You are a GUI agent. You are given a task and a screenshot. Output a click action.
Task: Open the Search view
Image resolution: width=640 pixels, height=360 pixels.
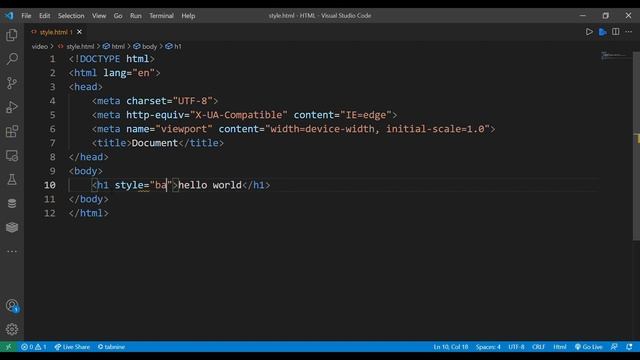coord(12,59)
